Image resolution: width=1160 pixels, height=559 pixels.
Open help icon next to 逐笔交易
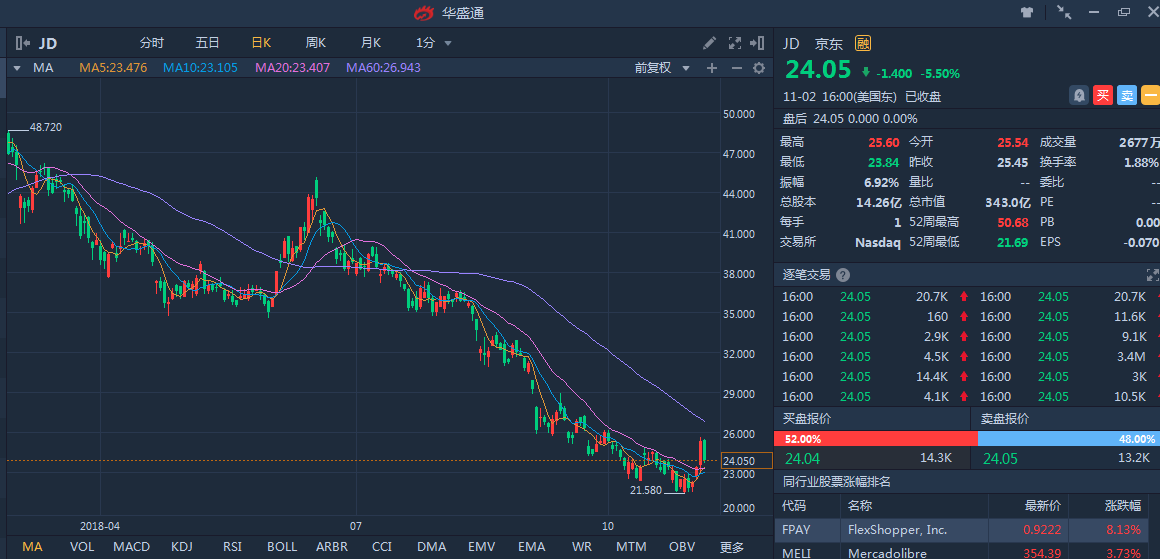click(x=843, y=275)
